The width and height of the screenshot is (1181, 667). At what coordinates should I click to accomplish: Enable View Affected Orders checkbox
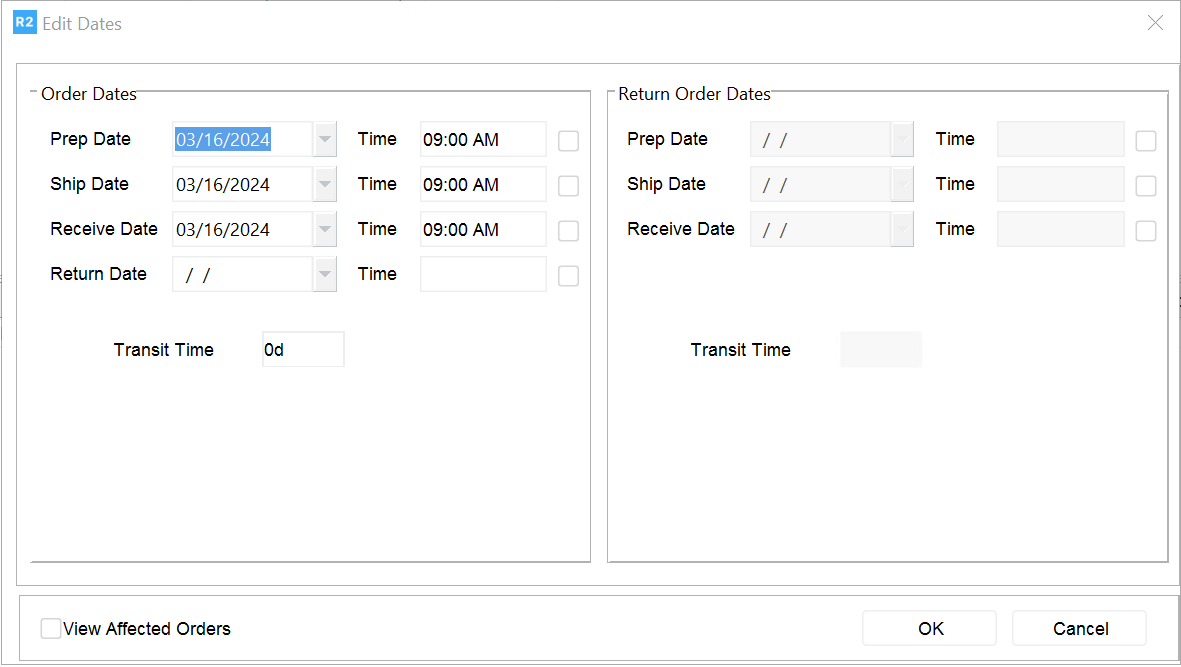pos(50,629)
